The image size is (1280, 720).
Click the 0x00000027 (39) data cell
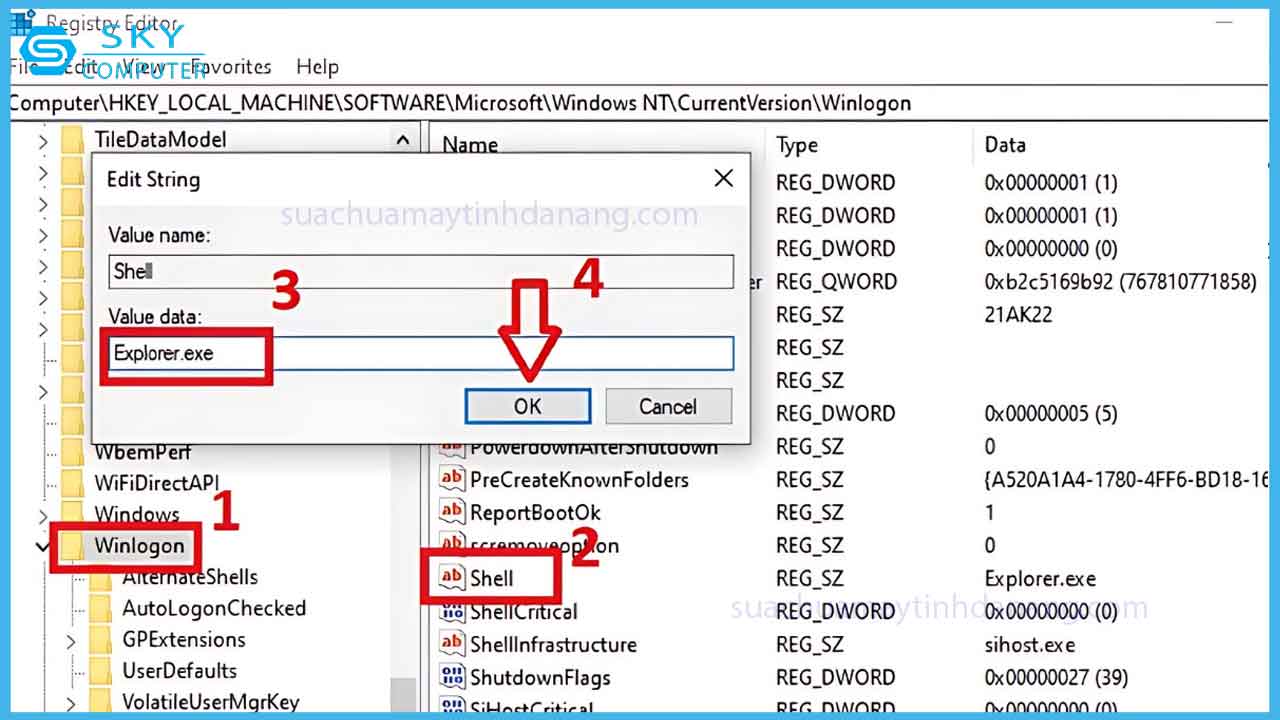[x=1056, y=678]
